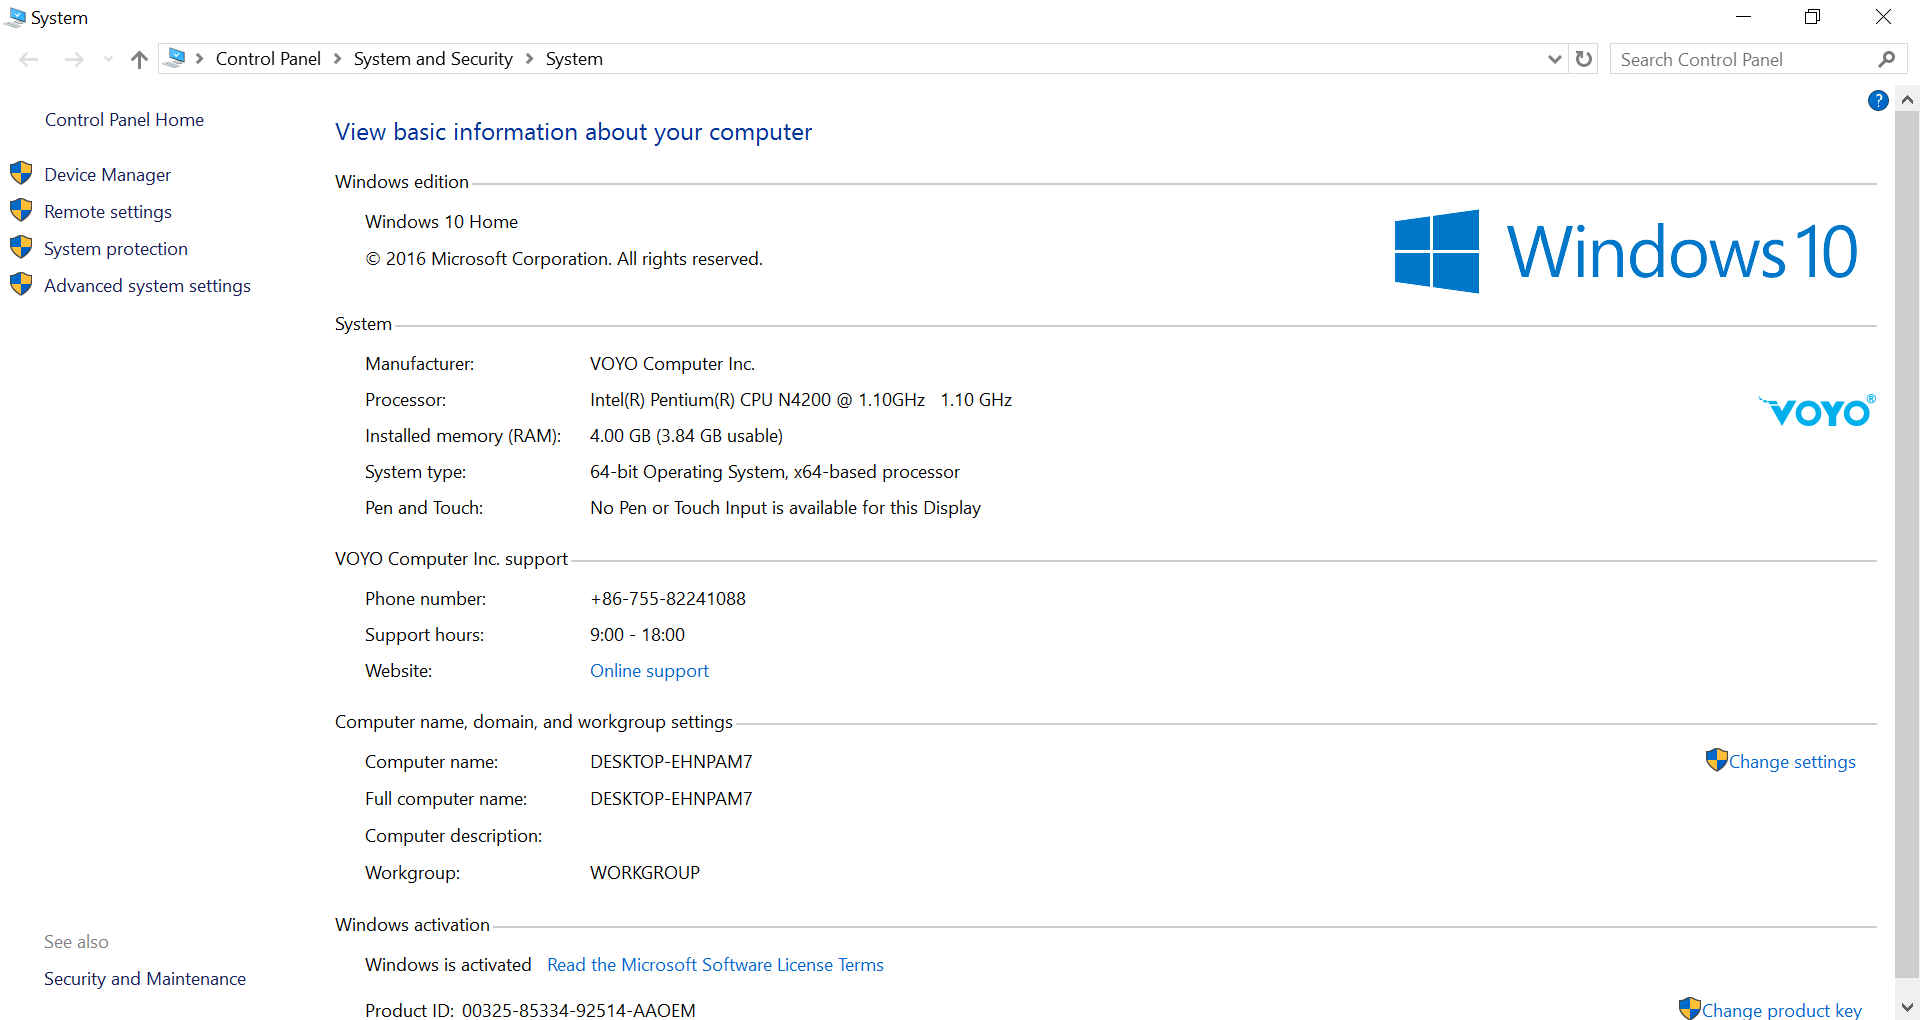Open Control Panel breadcrumb
This screenshot has height=1020, width=1920.
coord(268,59)
